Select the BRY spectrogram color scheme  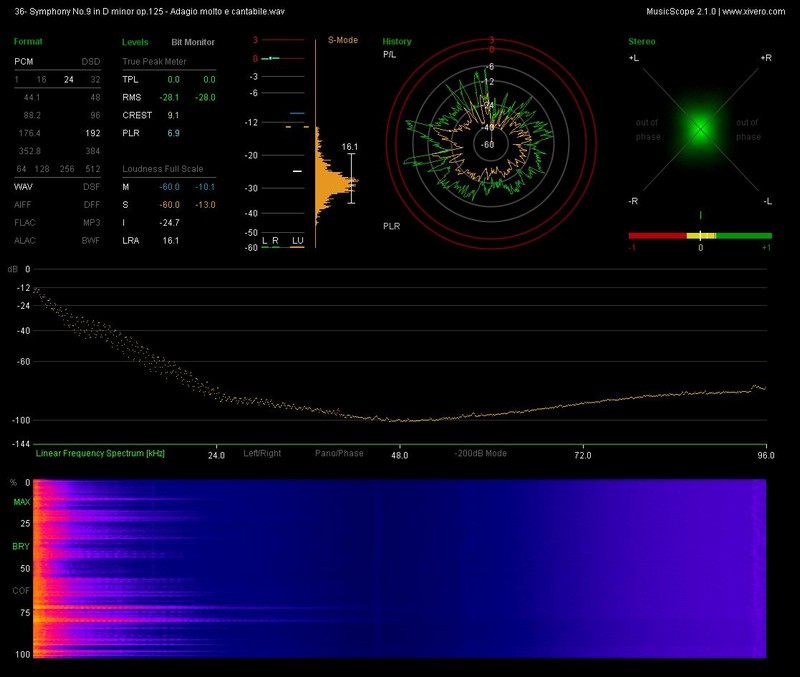coord(21,546)
